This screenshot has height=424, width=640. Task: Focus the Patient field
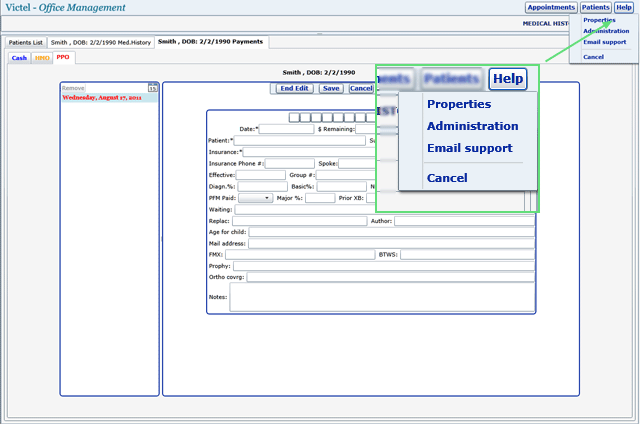[x=300, y=140]
